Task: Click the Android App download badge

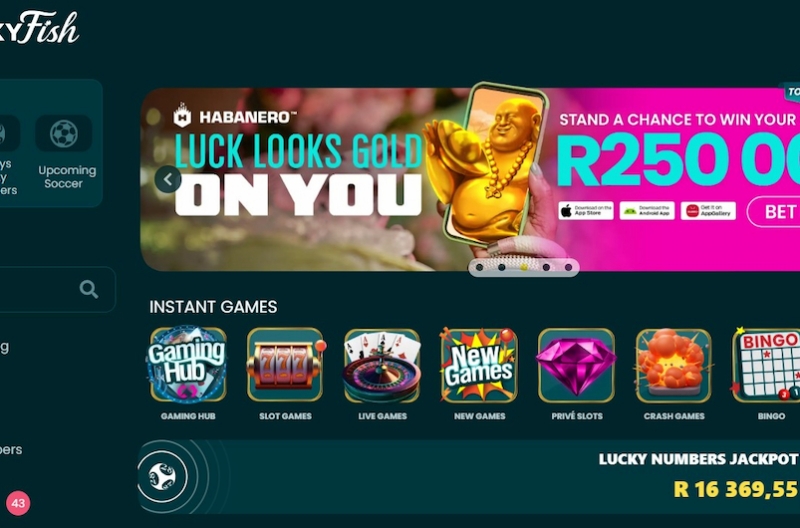Action: point(647,211)
